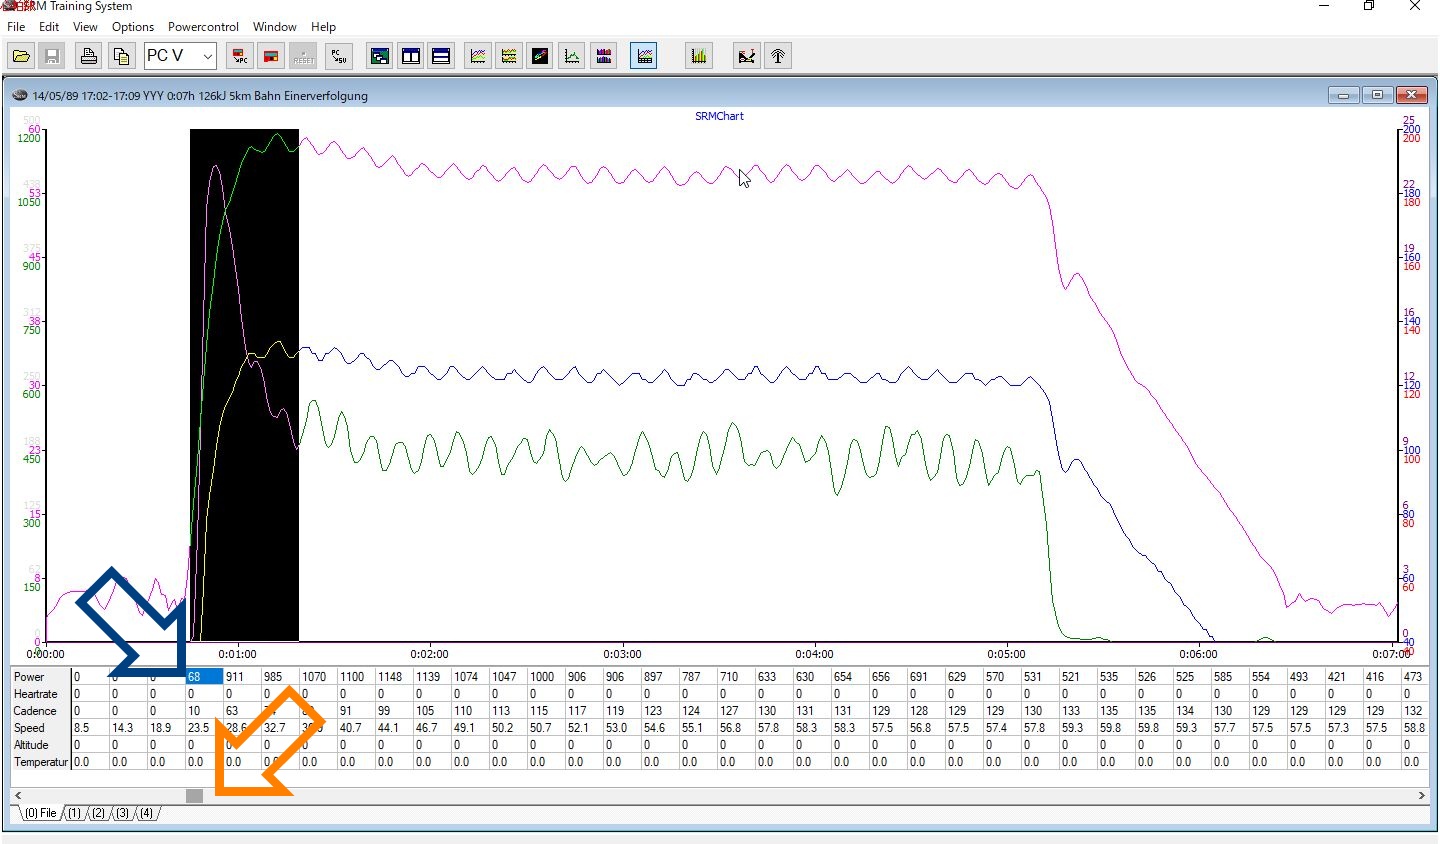Click the download to PC icon
Viewport: 1440px width, 844px height.
click(x=240, y=56)
